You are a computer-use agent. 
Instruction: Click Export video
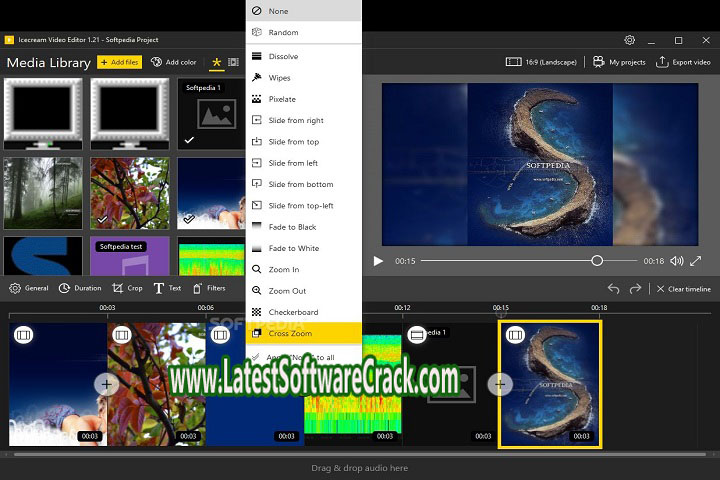click(683, 62)
